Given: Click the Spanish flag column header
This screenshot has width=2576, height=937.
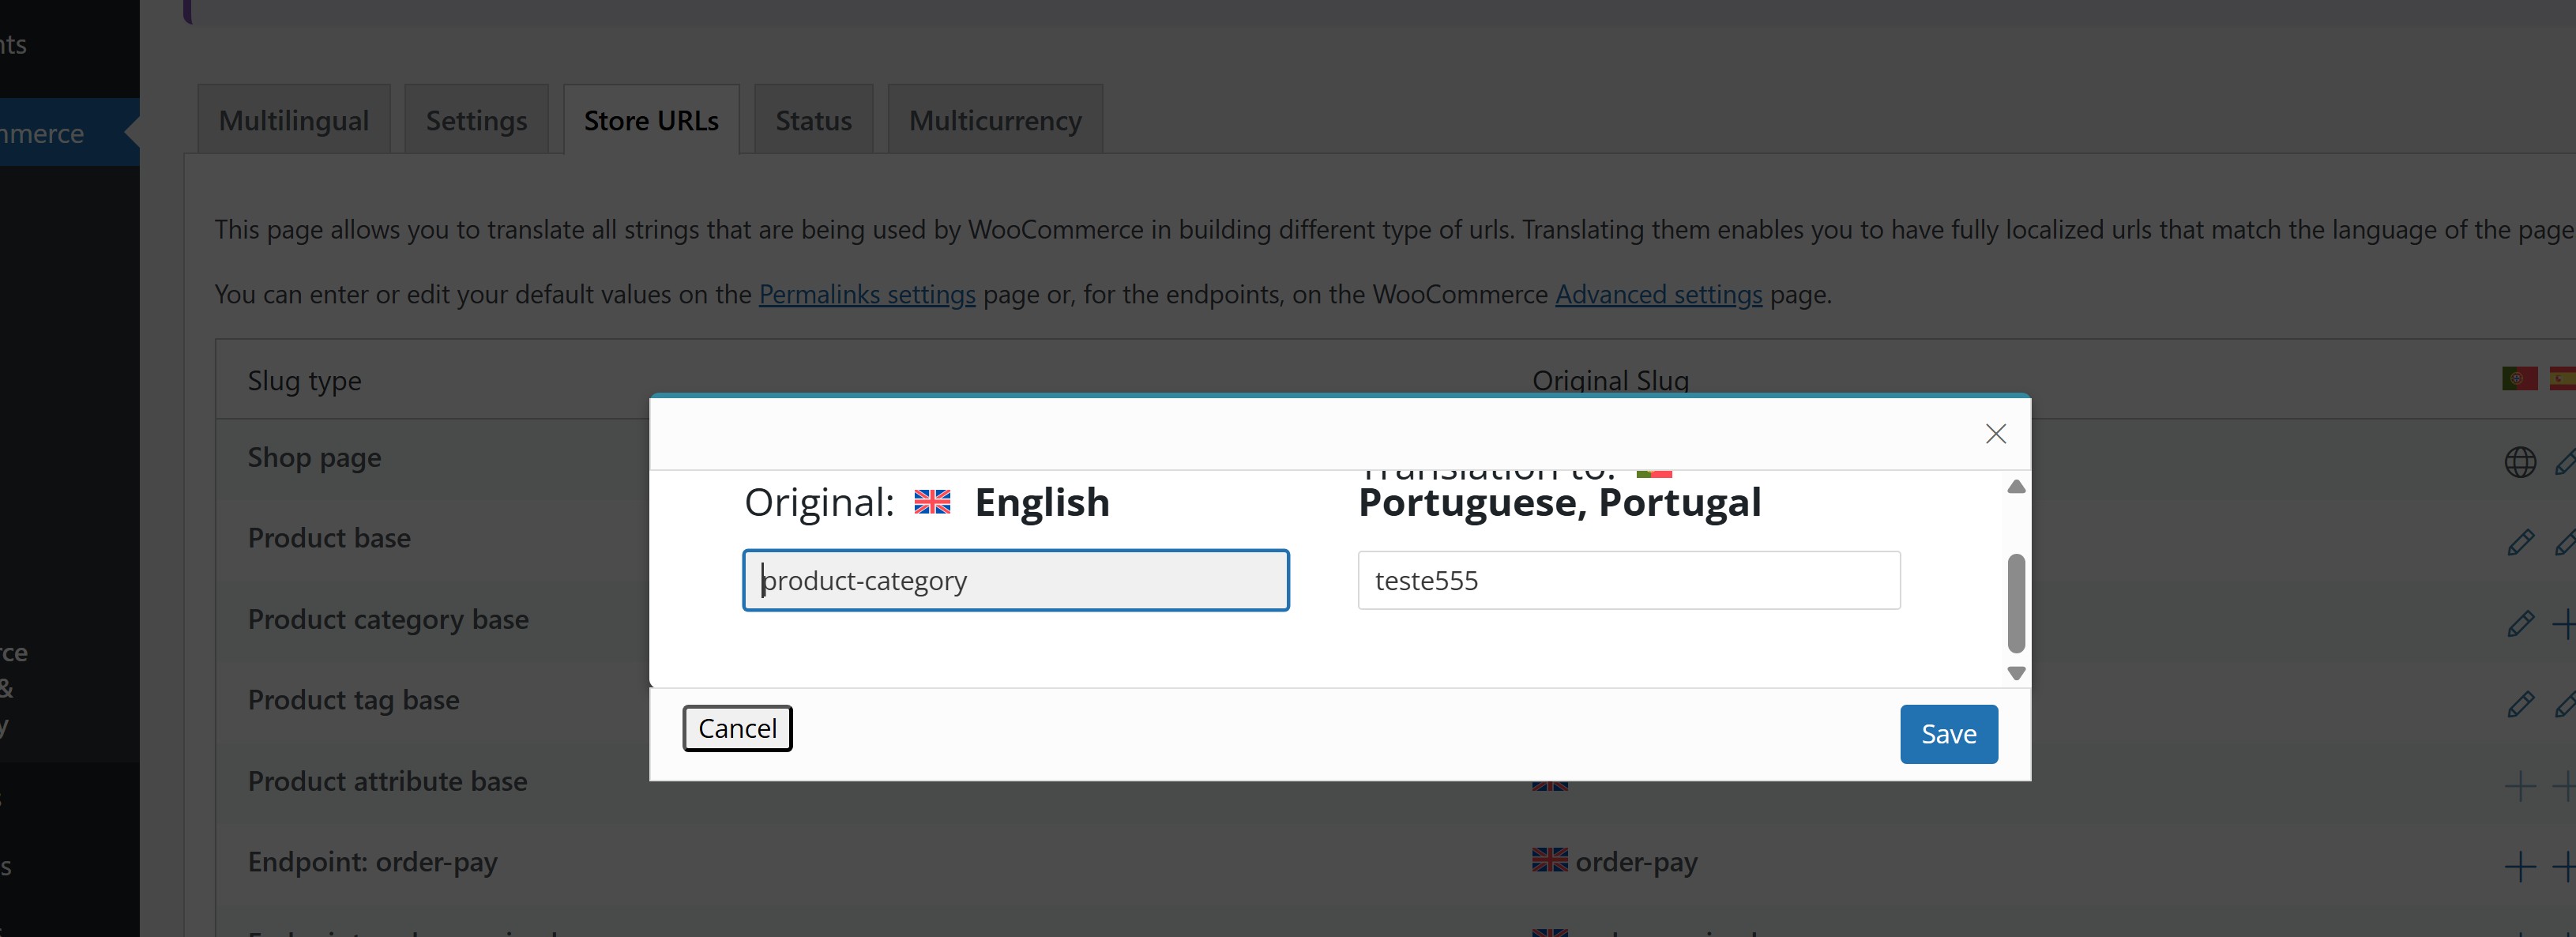Looking at the screenshot, I should [x=2564, y=378].
